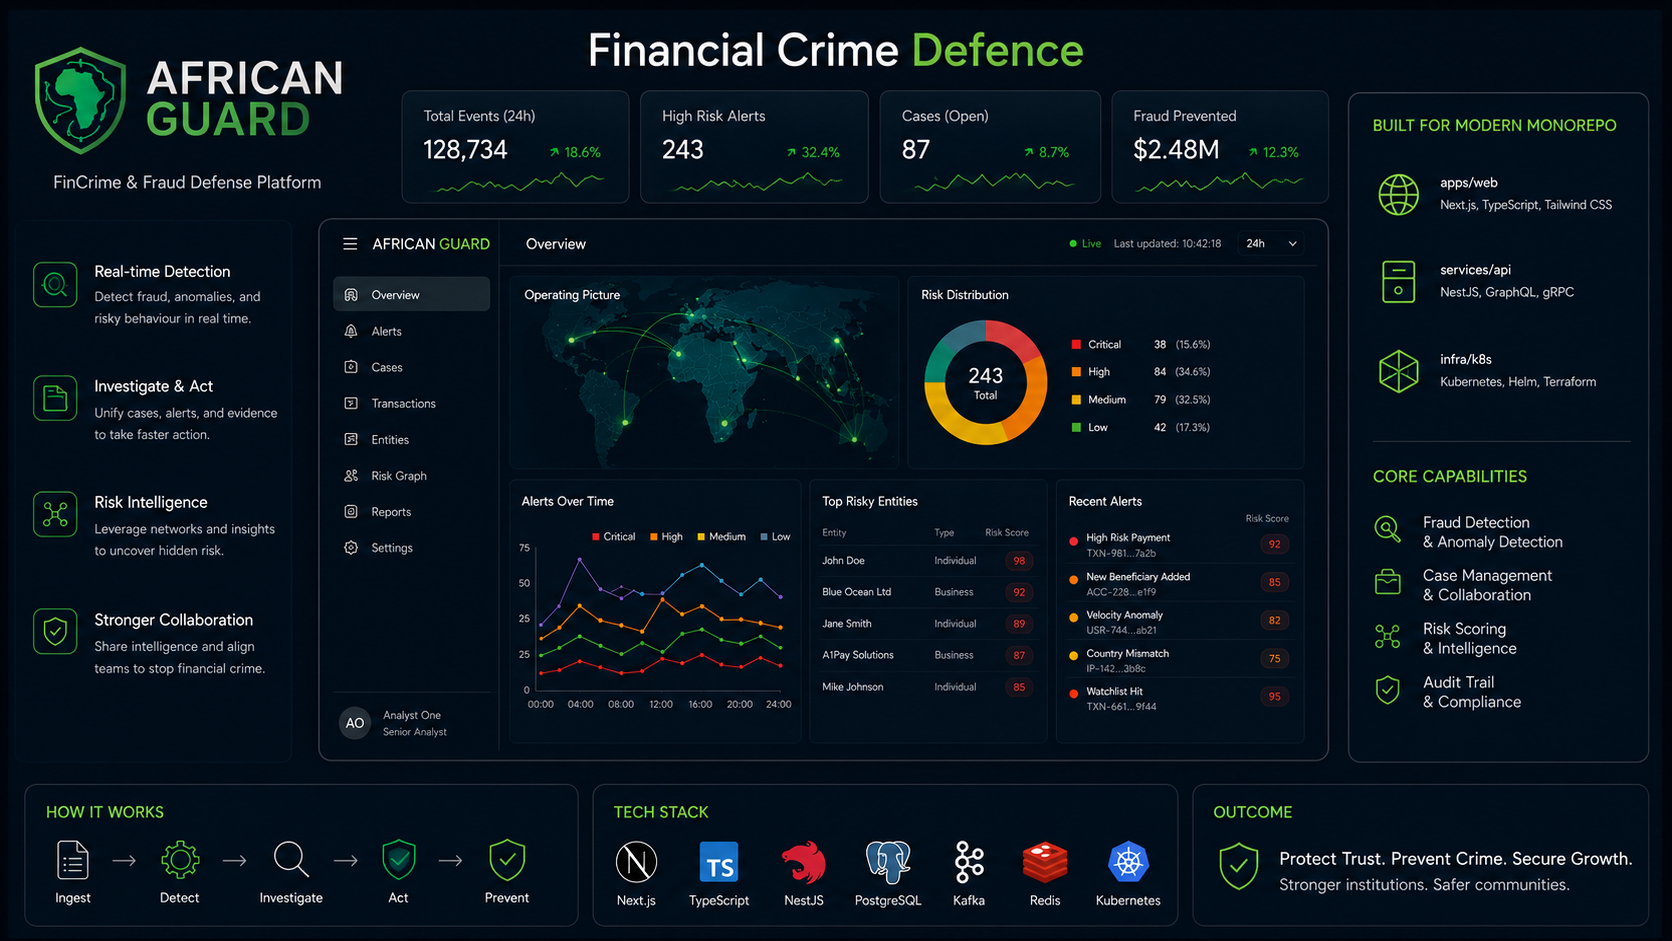
Task: Open Alerts in the sidebar menu
Action: point(411,331)
